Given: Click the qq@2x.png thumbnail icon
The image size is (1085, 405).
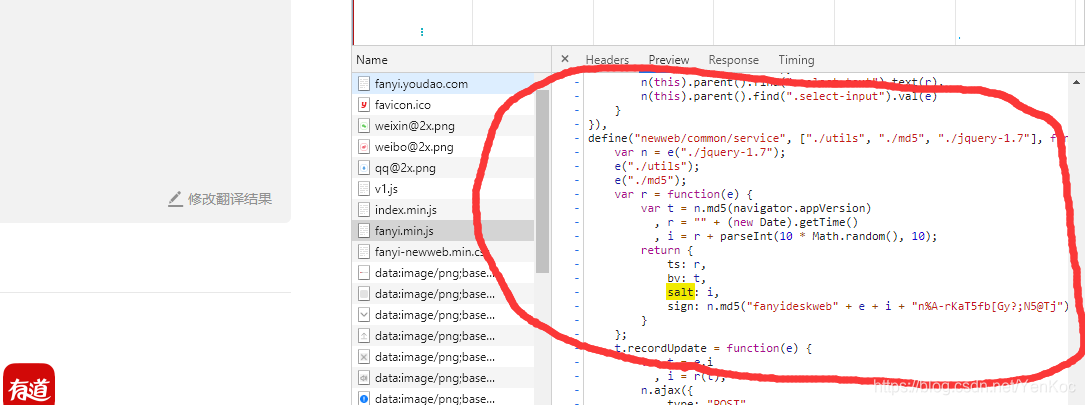Looking at the screenshot, I should (x=364, y=168).
